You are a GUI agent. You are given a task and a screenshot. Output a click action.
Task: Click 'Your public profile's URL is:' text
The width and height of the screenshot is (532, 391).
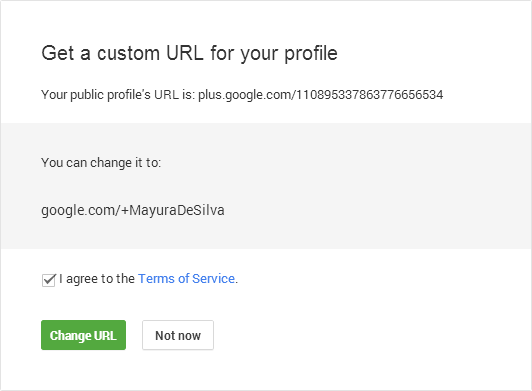[118, 95]
